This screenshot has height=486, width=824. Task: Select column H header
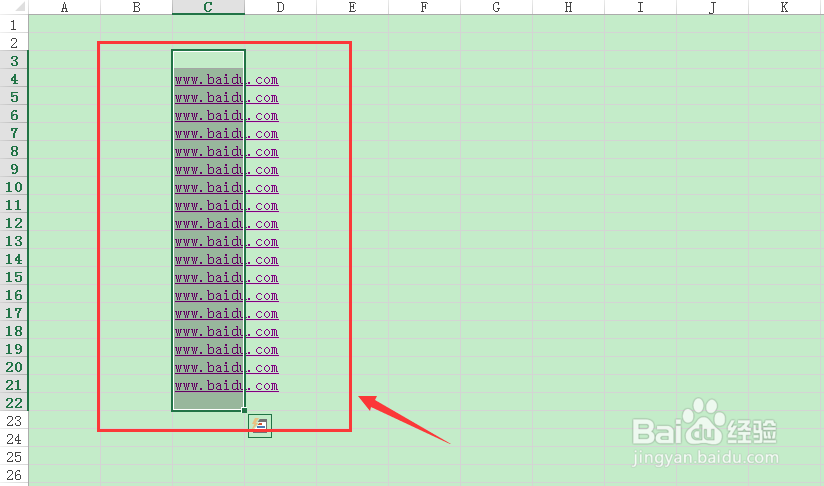click(569, 7)
